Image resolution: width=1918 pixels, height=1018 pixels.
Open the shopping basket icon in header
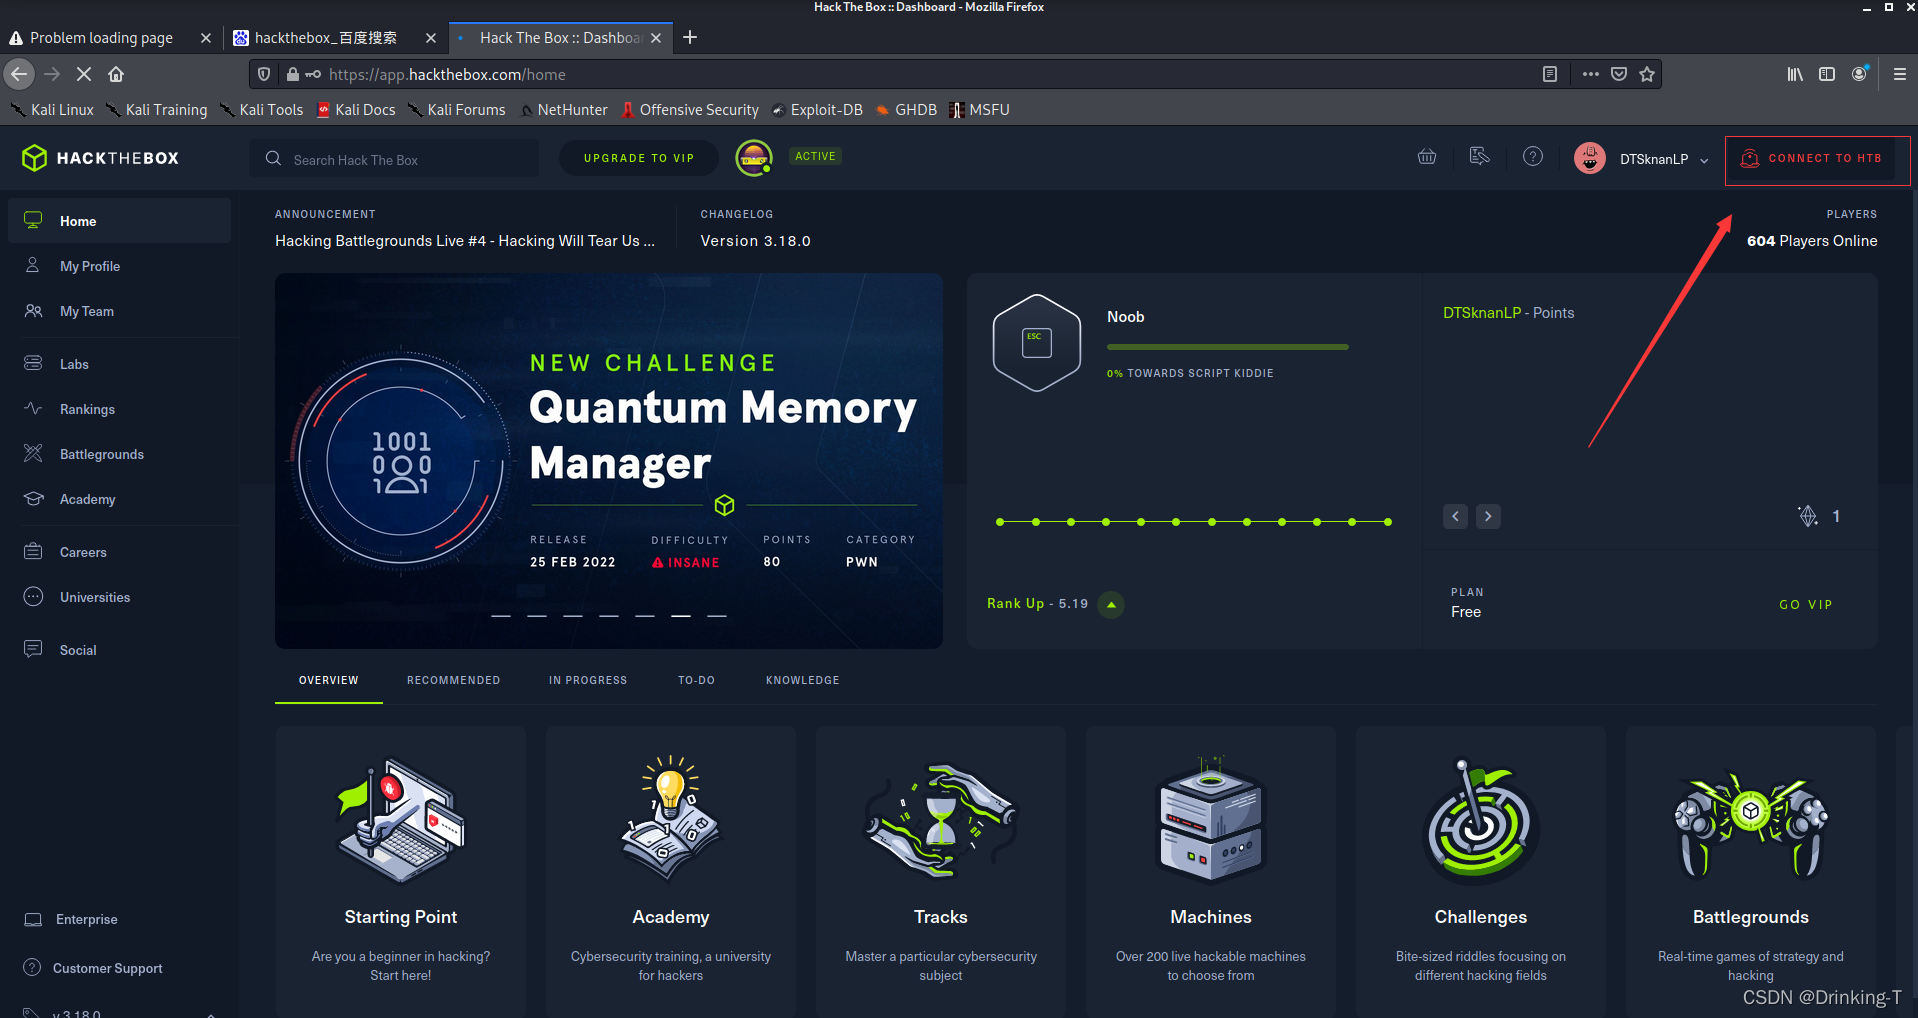pyautogui.click(x=1427, y=156)
